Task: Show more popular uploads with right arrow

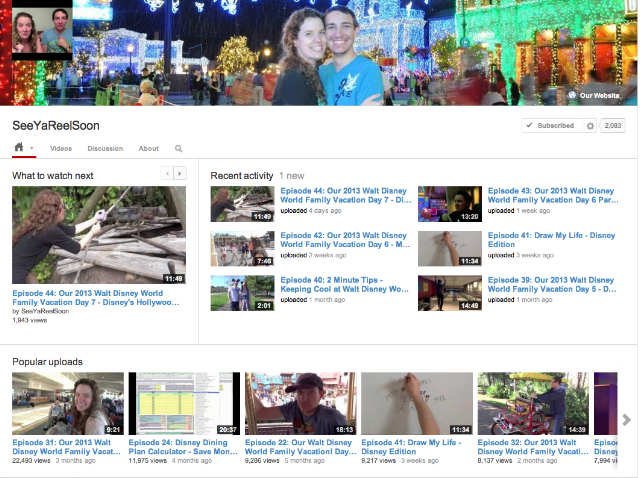Action: point(627,420)
